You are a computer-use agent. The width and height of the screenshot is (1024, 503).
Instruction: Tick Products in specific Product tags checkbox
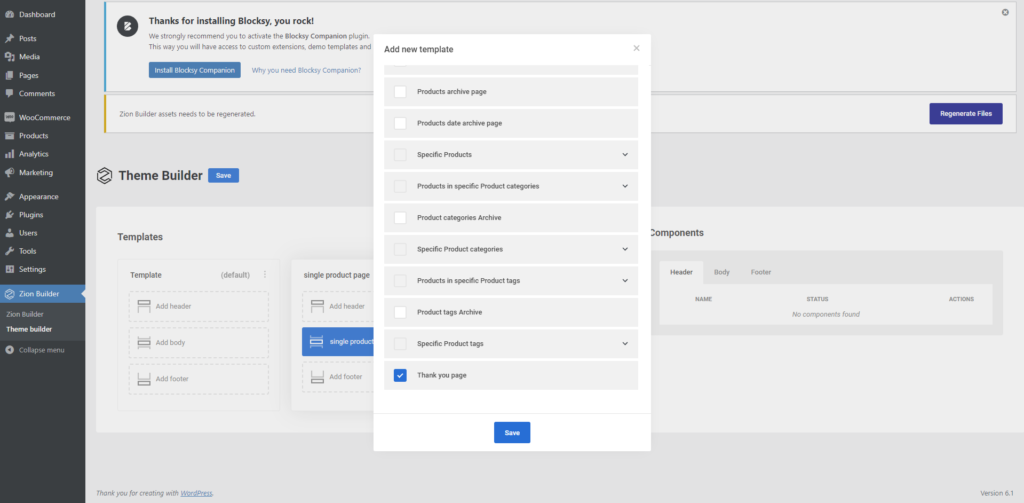(x=400, y=281)
